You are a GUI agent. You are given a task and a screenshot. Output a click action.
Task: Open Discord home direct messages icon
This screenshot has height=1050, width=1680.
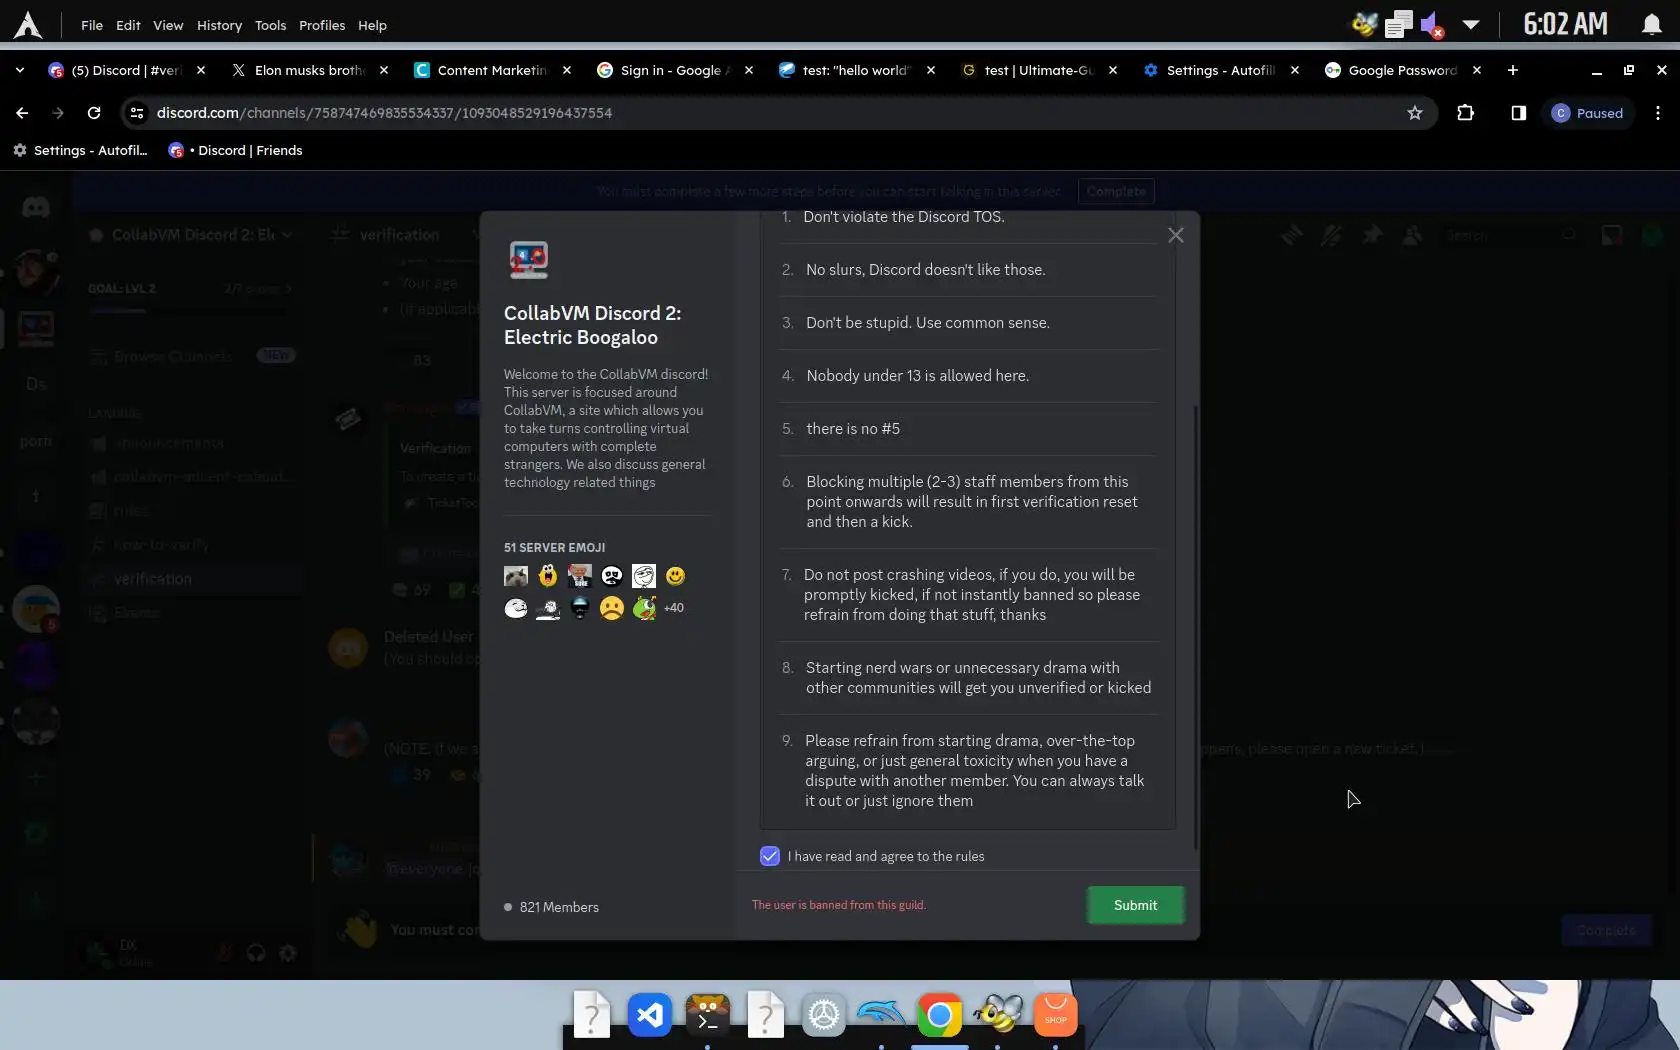pyautogui.click(x=36, y=208)
